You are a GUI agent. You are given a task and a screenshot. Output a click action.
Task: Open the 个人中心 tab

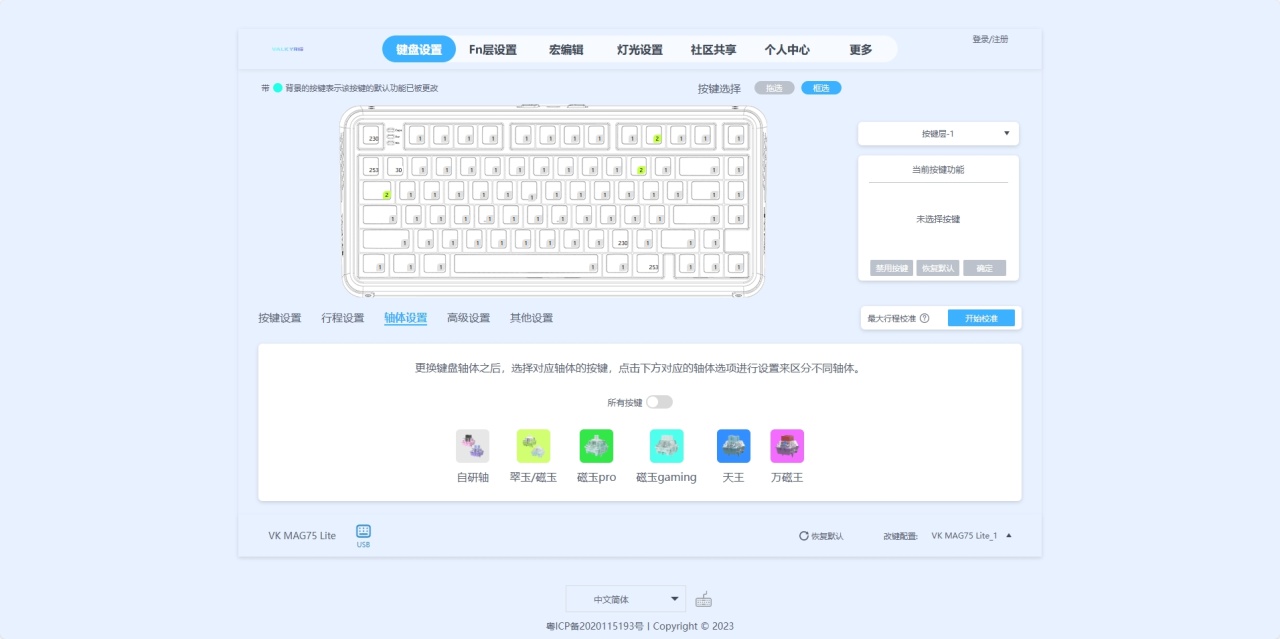point(787,49)
